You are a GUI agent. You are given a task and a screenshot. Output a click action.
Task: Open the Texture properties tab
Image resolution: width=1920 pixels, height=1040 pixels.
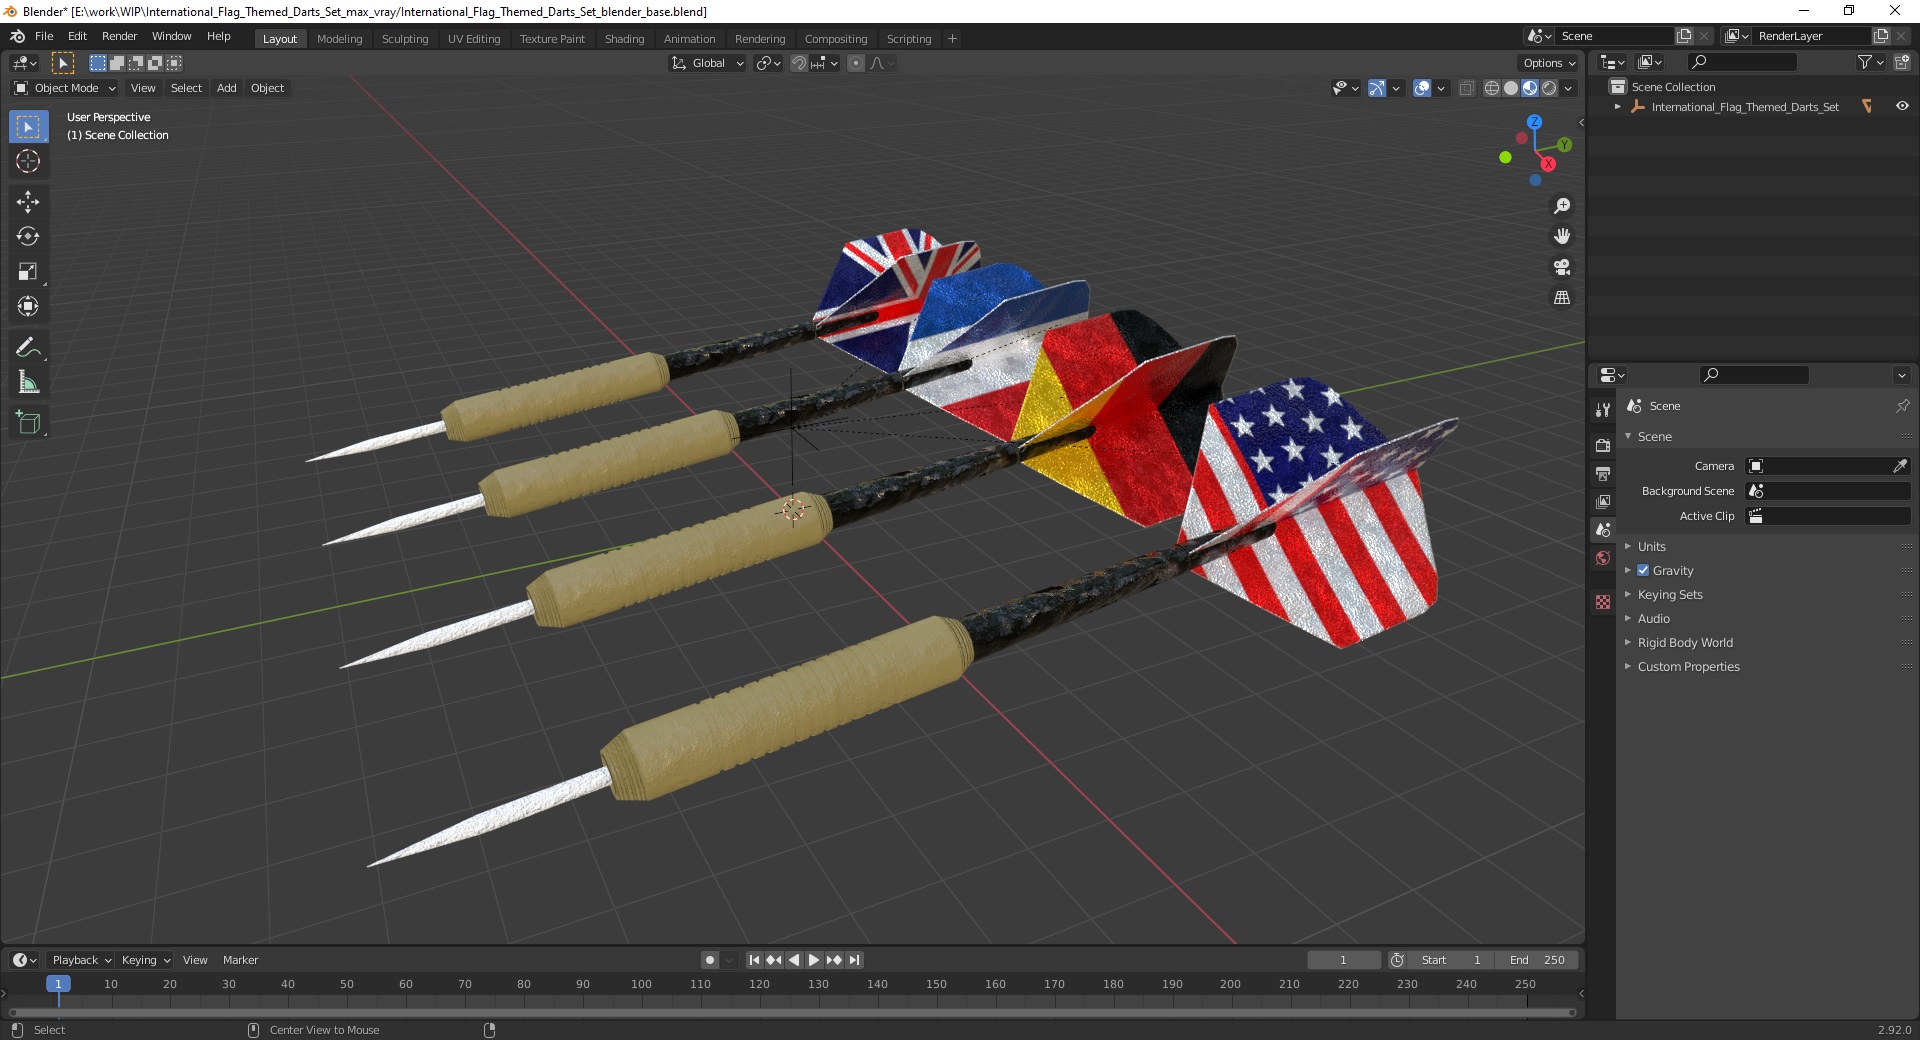tap(1603, 602)
